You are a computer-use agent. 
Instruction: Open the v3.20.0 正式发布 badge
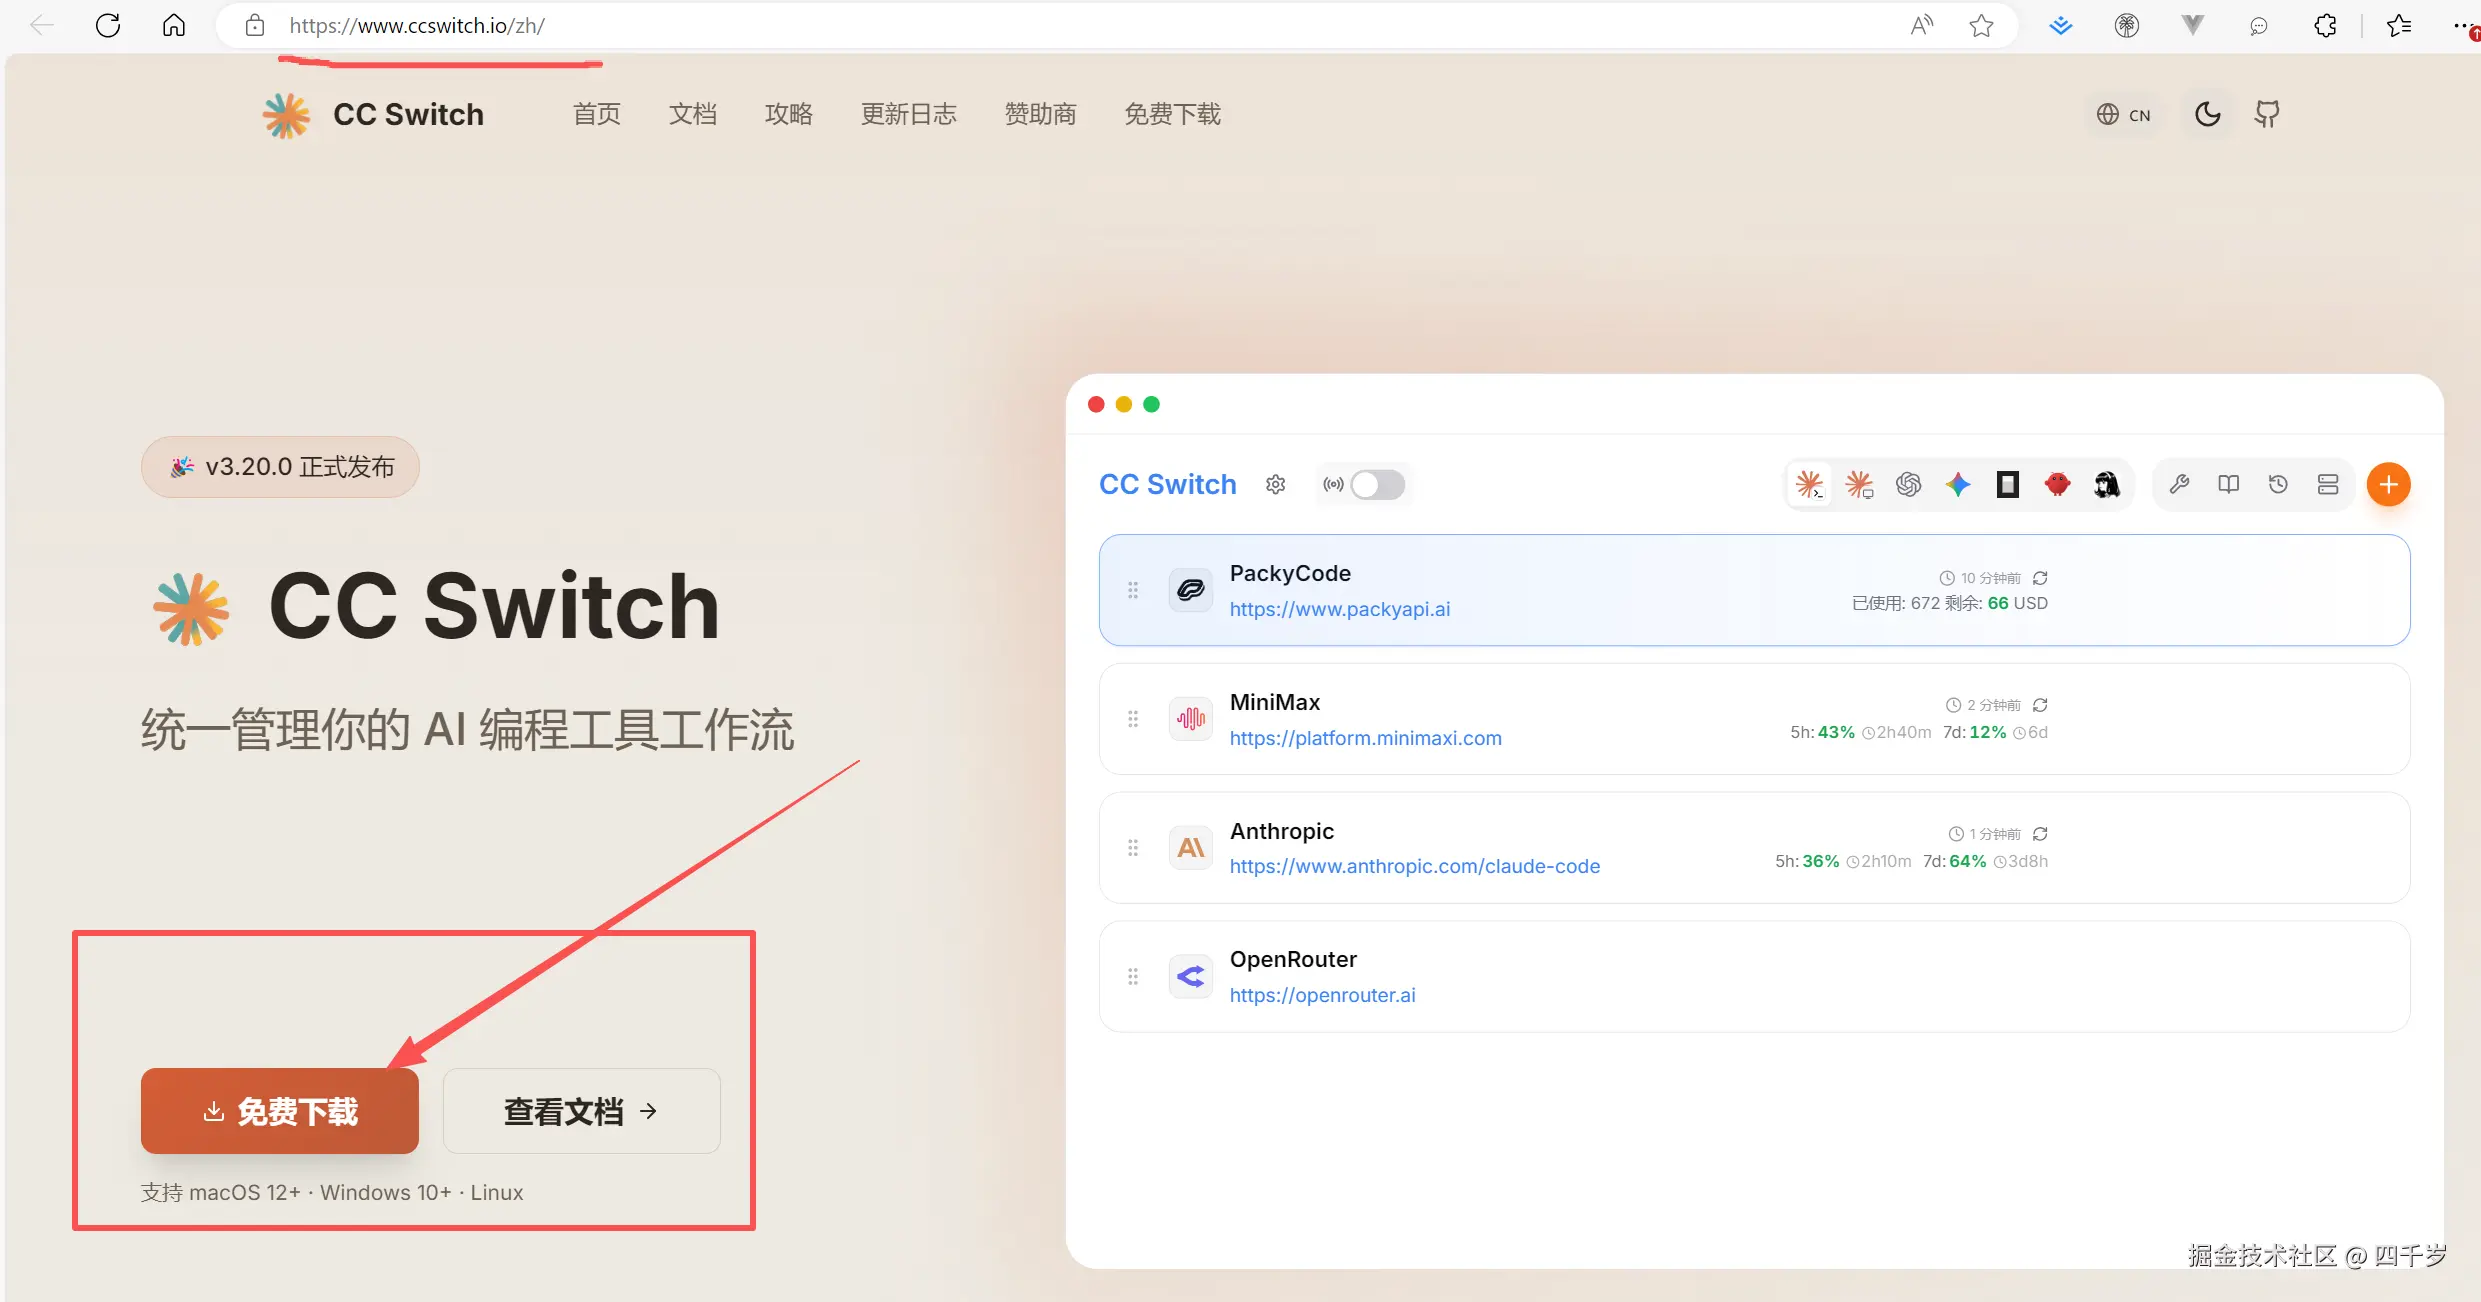[280, 467]
